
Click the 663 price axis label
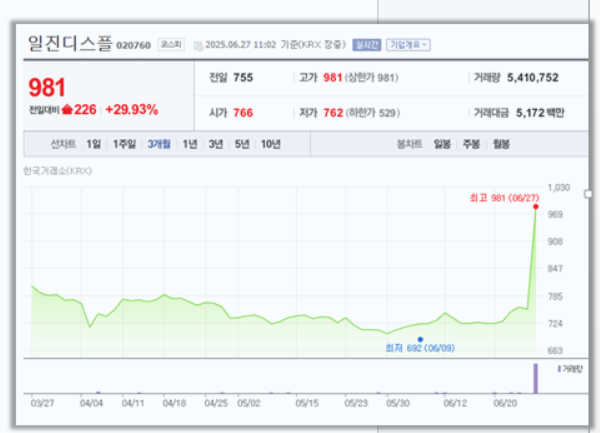(555, 350)
